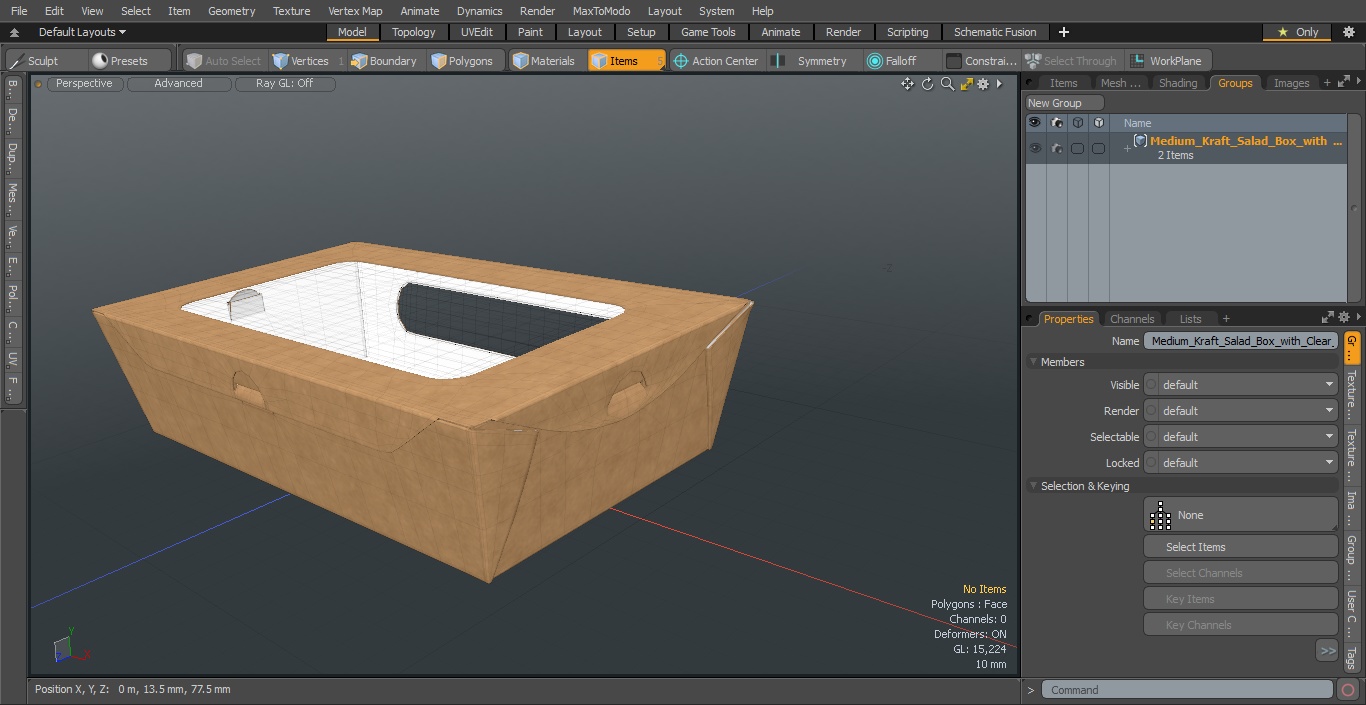Switch to Vertices selection mode

tap(301, 61)
